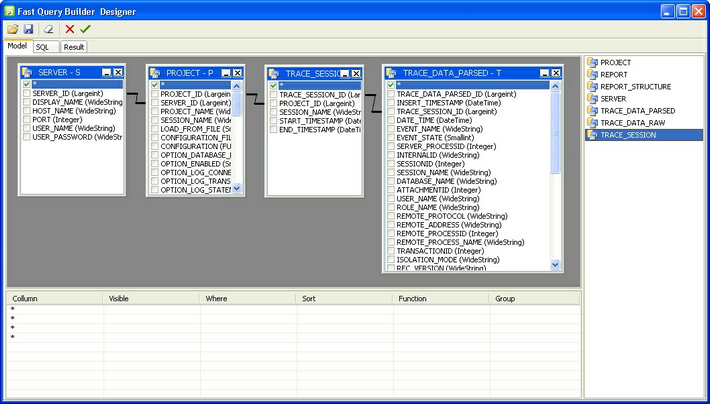Screen dimensions: 710x404
Task: Click the Sort column header
Action: tap(344, 298)
